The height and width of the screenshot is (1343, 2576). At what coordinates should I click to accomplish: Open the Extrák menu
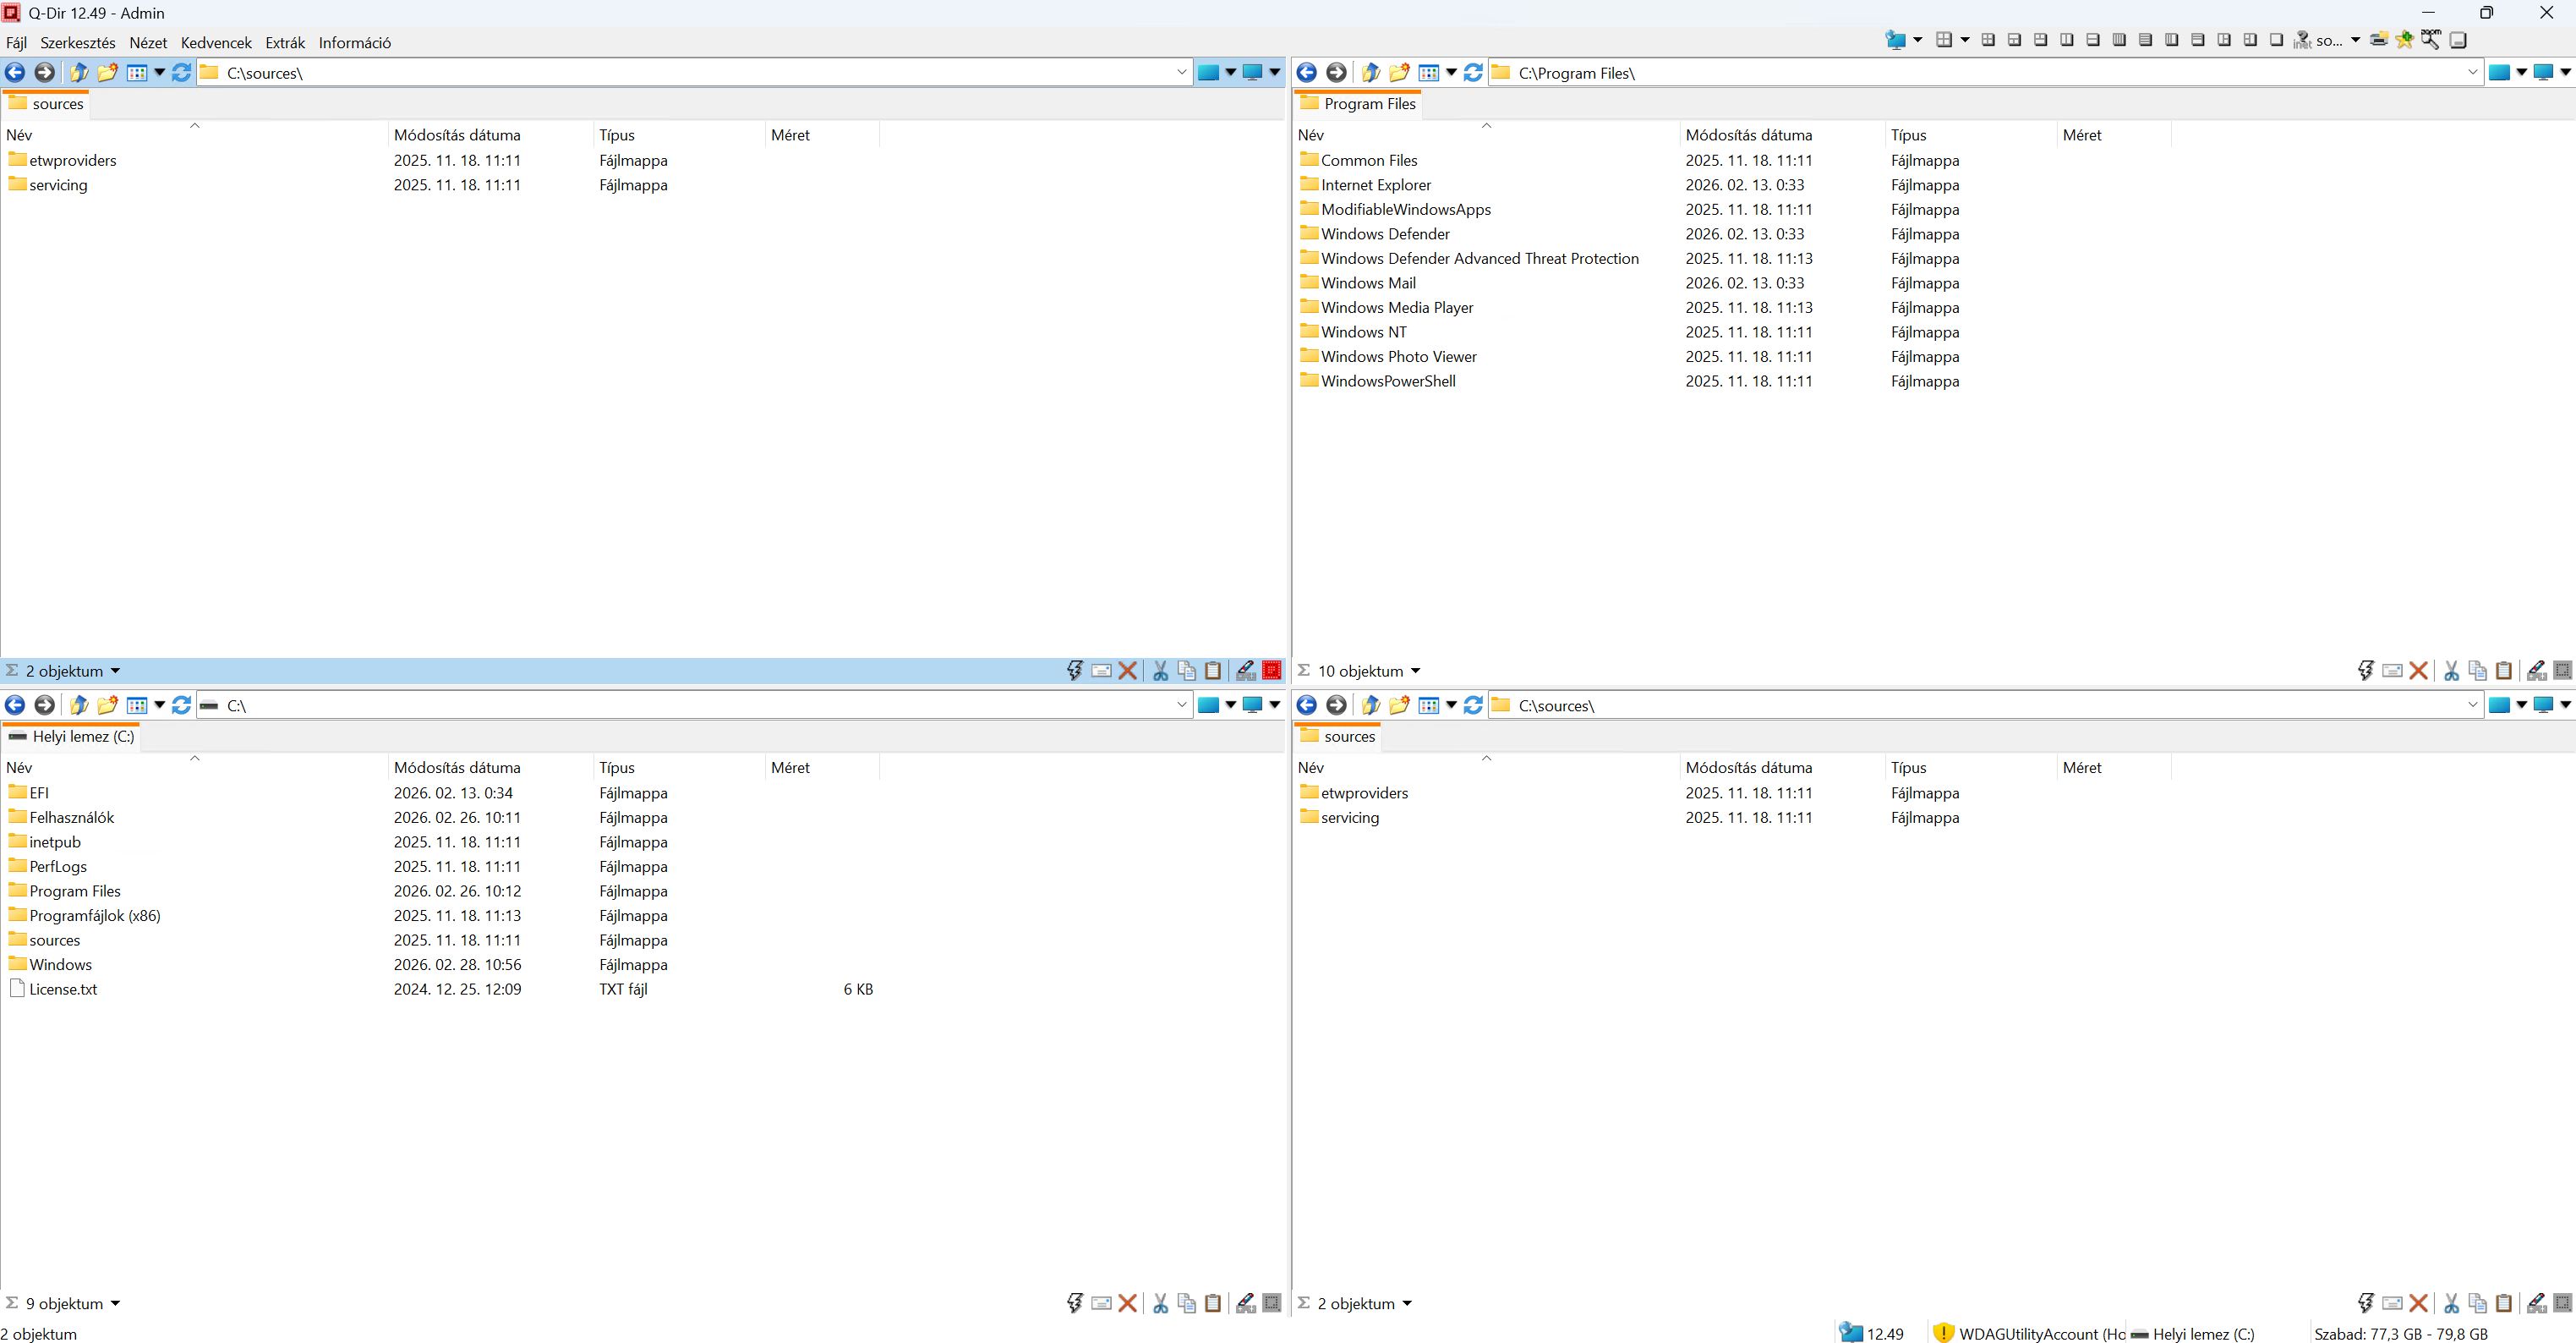click(x=285, y=43)
